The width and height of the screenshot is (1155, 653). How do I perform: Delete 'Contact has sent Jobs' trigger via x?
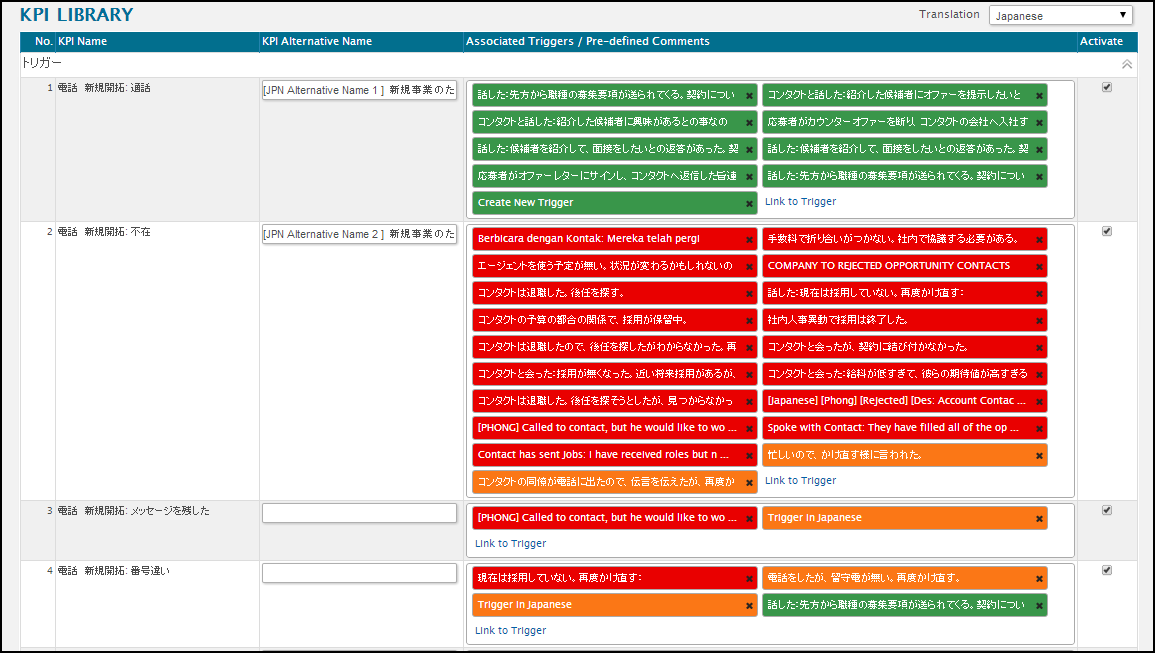pyautogui.click(x=749, y=455)
